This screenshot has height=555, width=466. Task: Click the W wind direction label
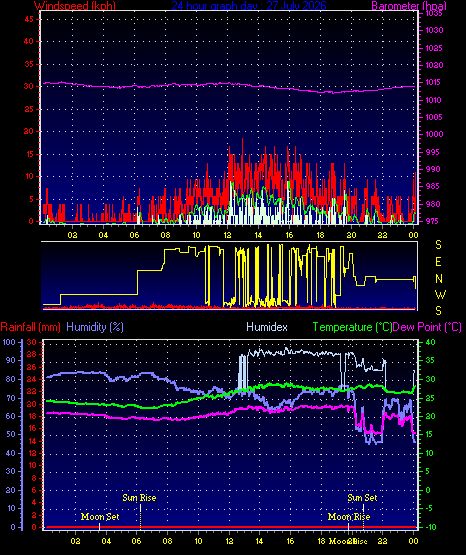click(440, 294)
